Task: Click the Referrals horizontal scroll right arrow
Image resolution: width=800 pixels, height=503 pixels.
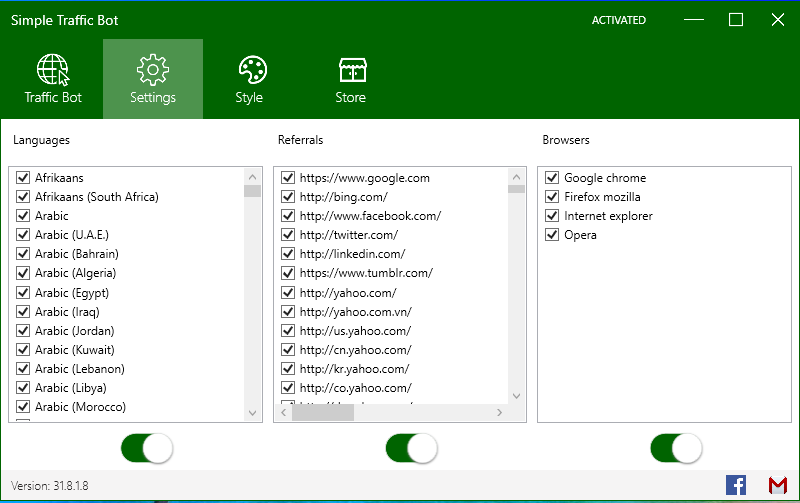Action: (499, 412)
